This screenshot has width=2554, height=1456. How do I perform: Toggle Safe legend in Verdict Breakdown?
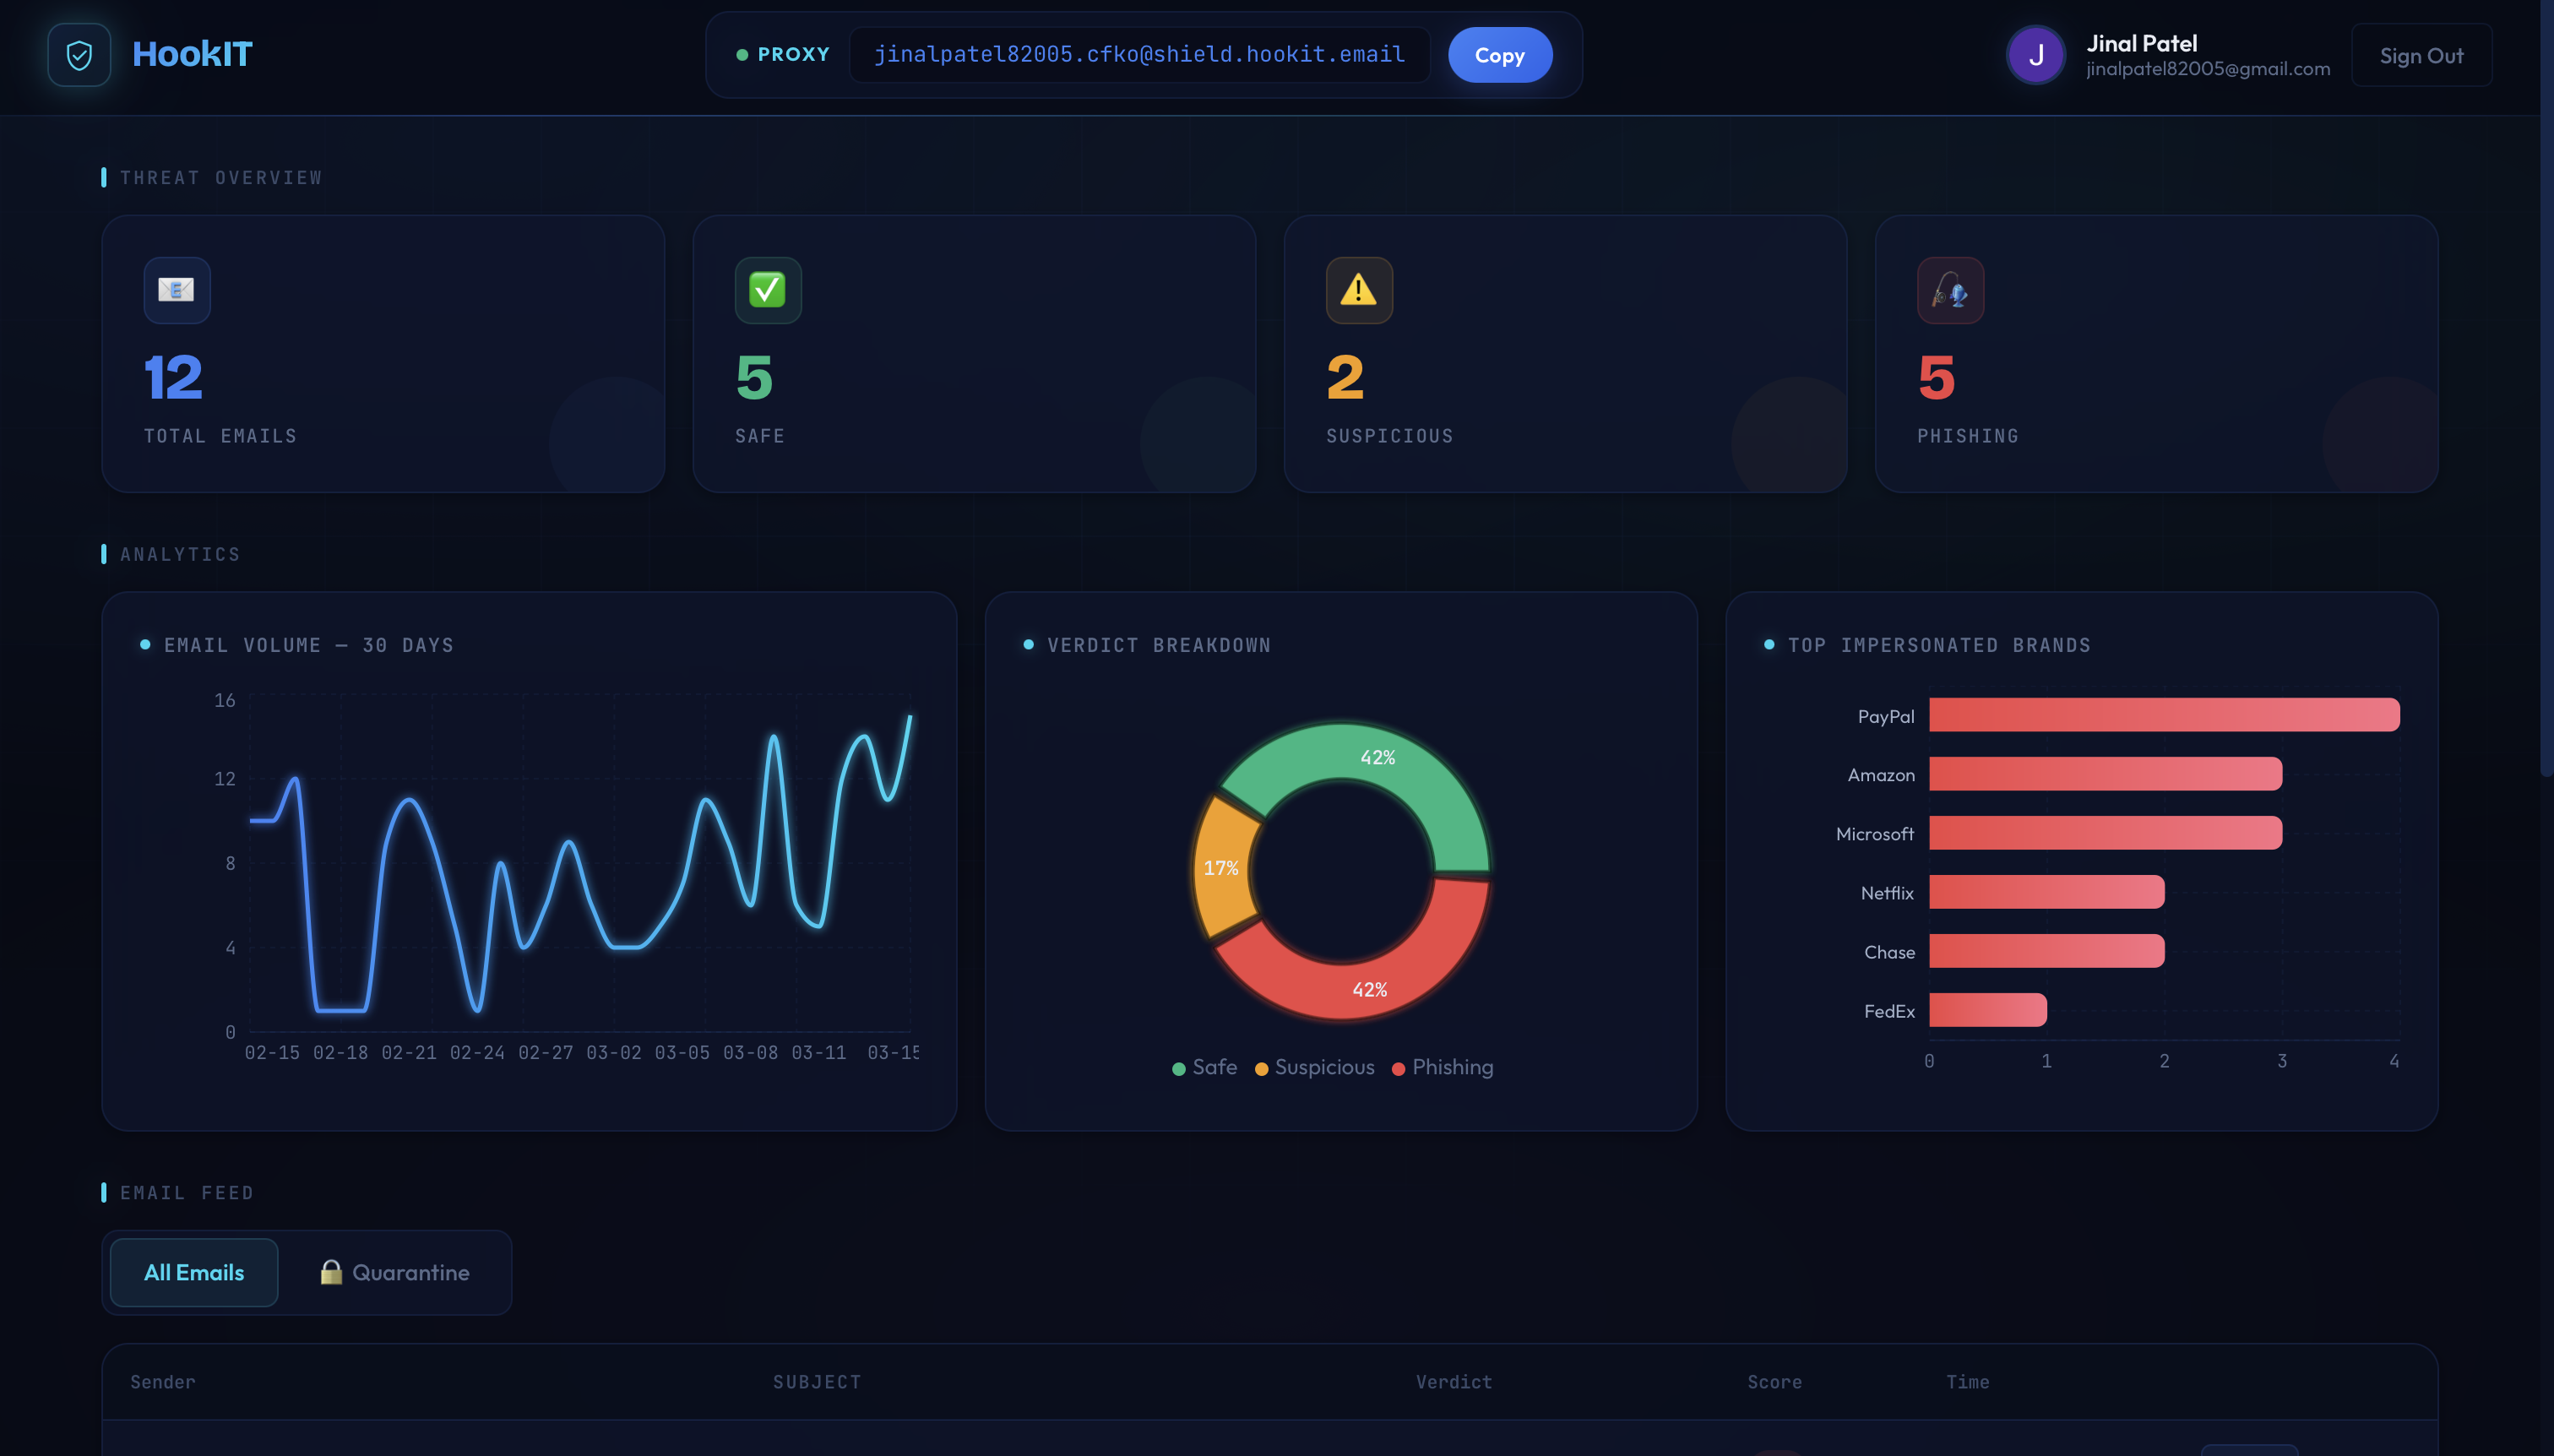pyautogui.click(x=1204, y=1067)
